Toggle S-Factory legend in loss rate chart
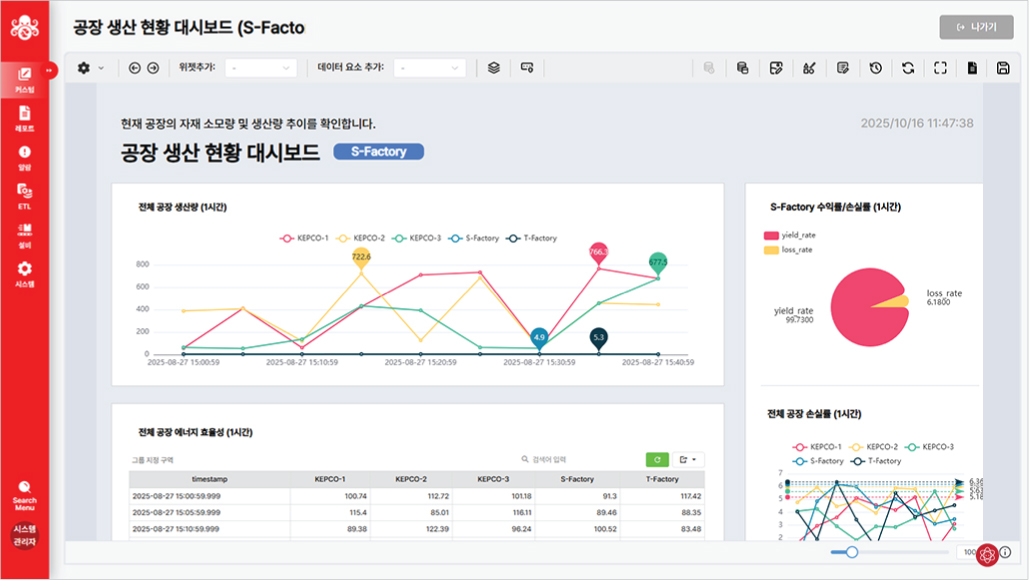1029x580 pixels. coord(818,461)
